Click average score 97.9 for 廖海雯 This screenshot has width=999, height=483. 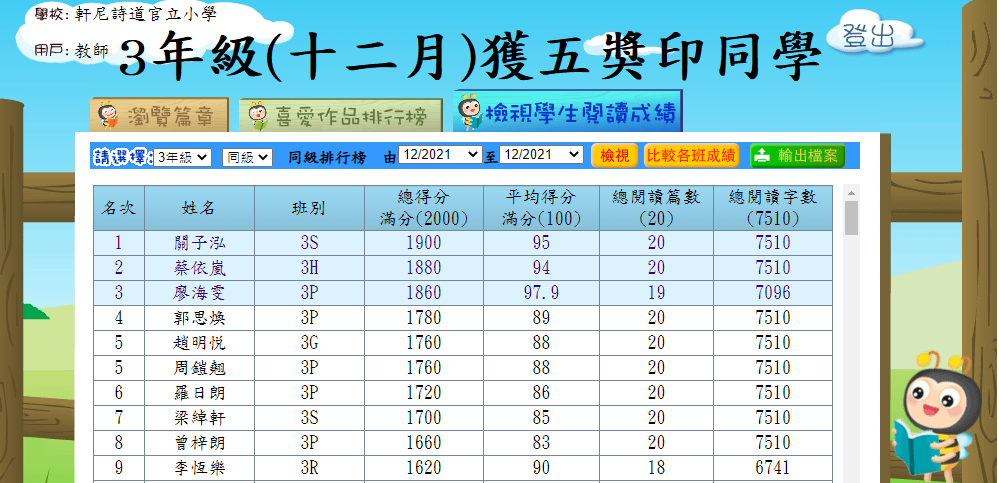[542, 292]
